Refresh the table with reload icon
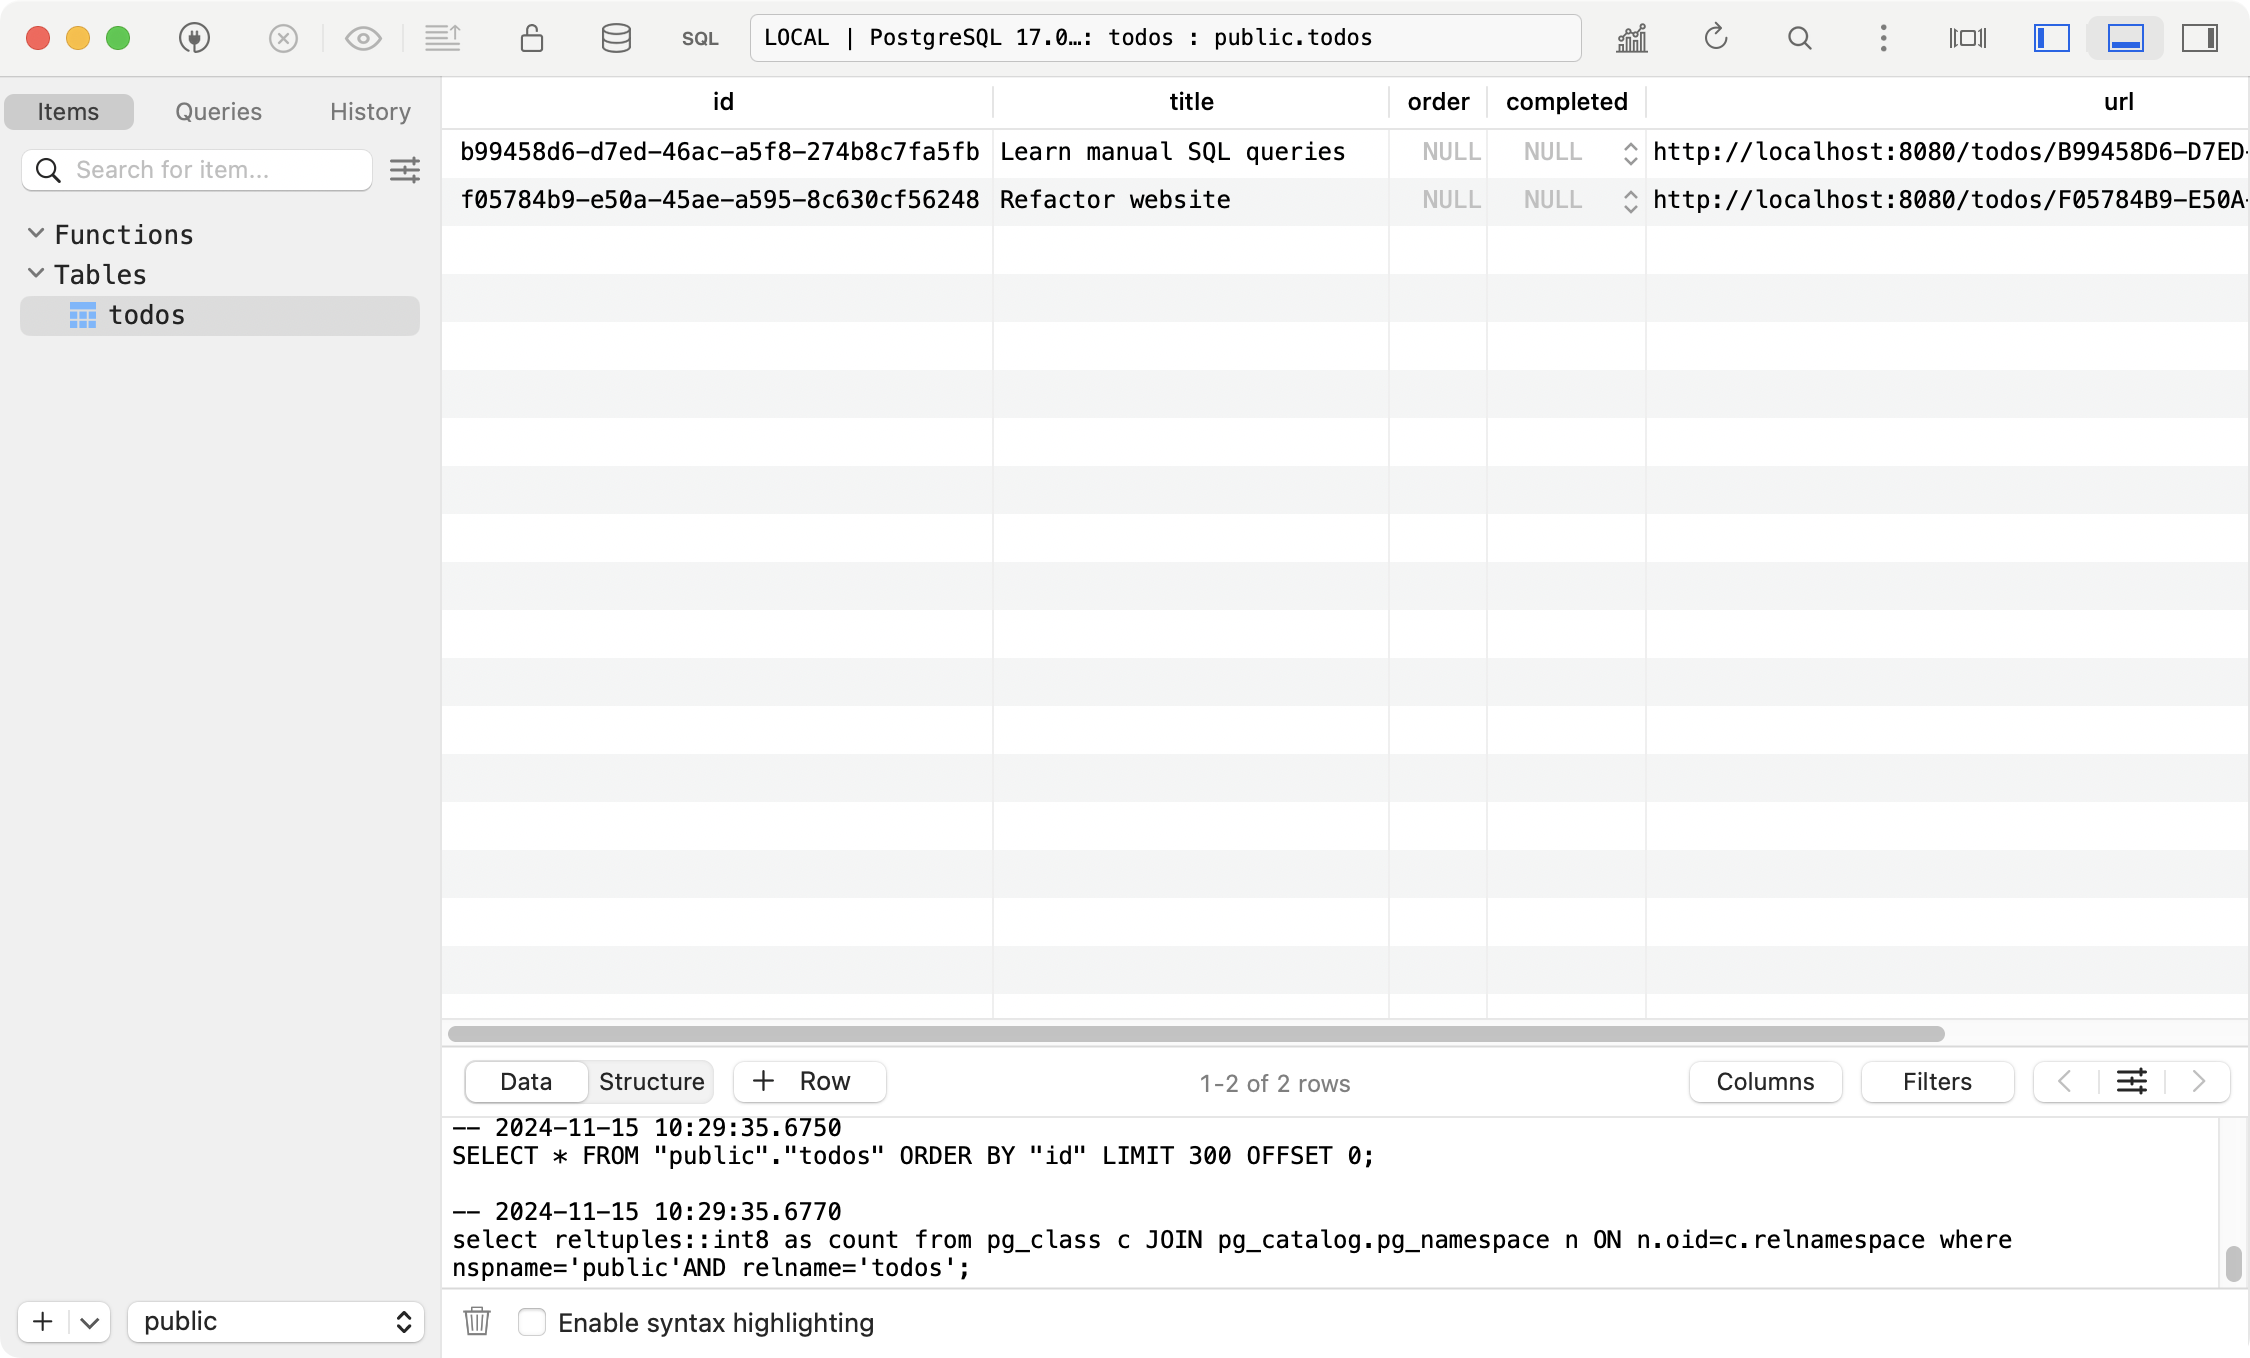 (1715, 38)
